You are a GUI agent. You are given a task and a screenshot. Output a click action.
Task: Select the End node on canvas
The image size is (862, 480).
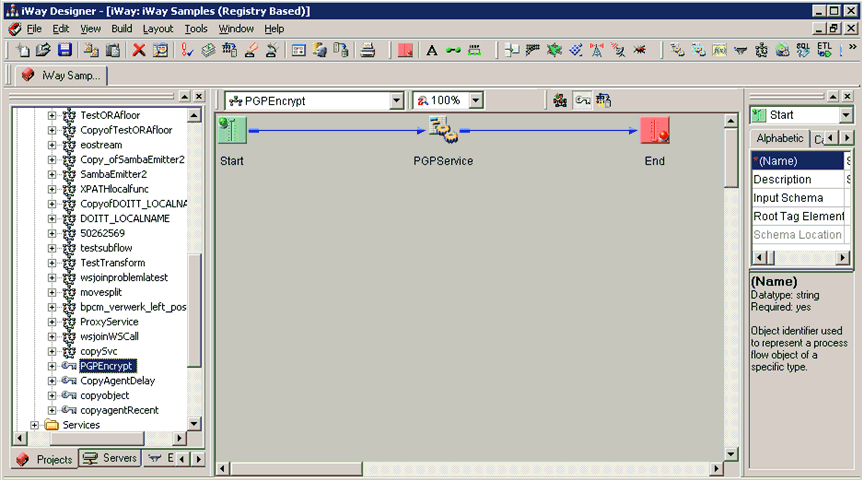655,131
